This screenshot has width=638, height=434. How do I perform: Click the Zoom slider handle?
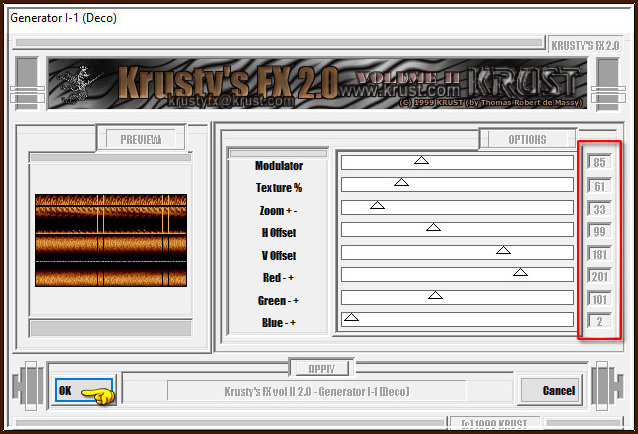point(377,205)
